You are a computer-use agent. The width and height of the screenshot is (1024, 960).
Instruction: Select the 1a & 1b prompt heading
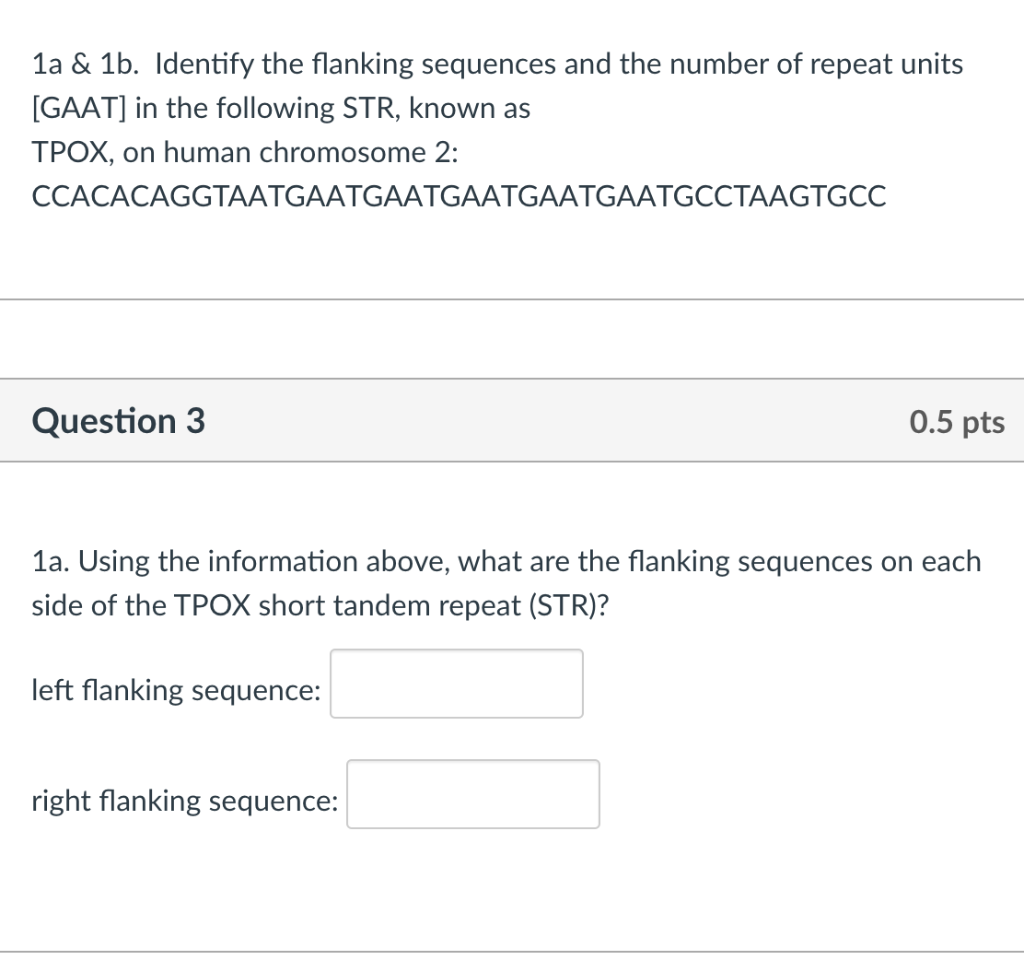497,64
